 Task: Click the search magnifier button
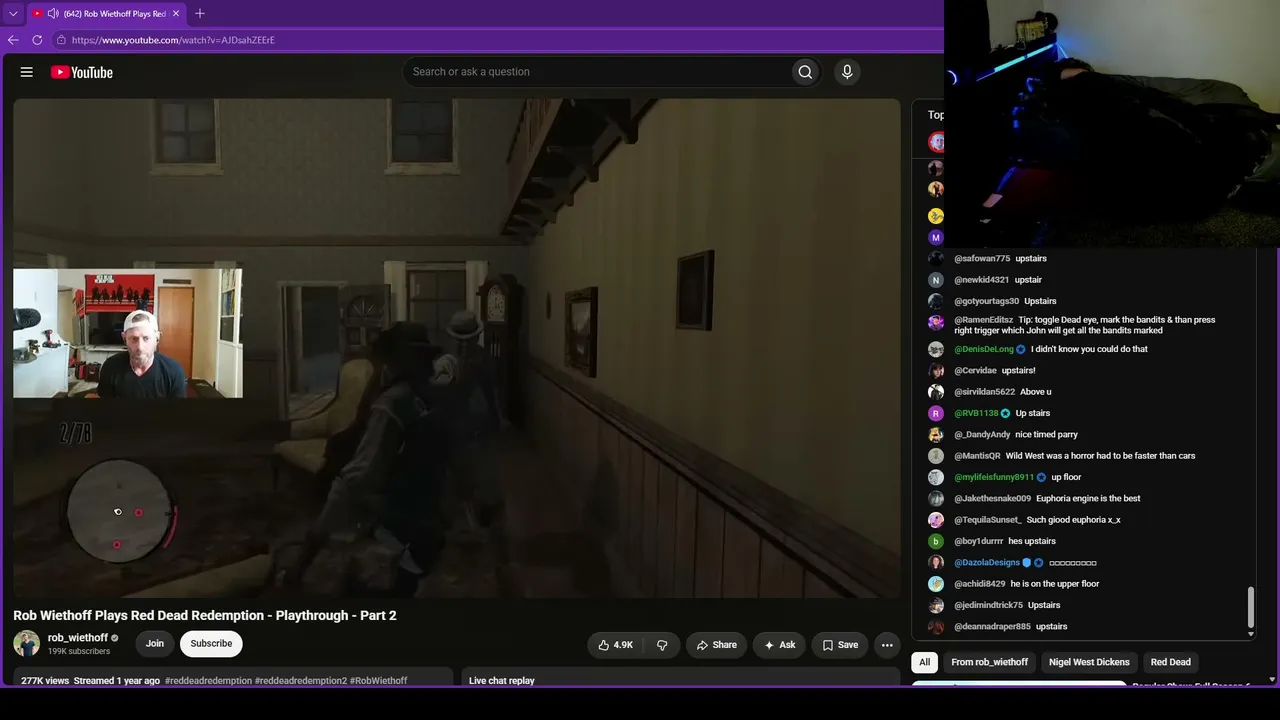coord(805,72)
